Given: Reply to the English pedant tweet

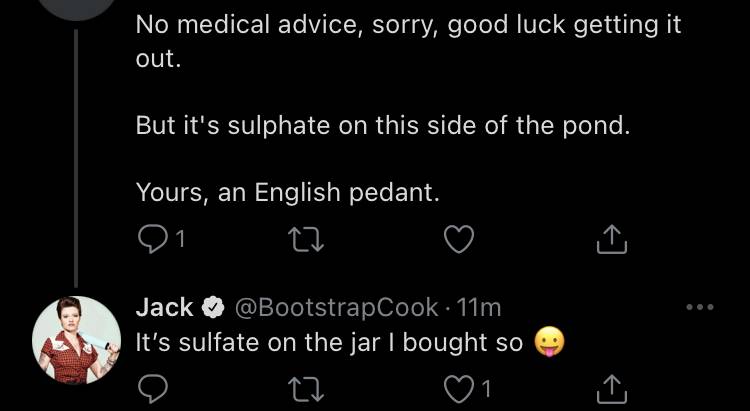Looking at the screenshot, I should 152,239.
